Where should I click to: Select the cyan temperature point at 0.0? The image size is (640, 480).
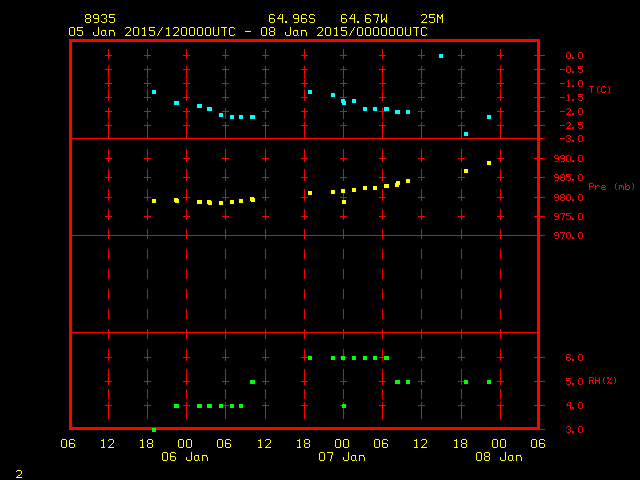(441, 56)
